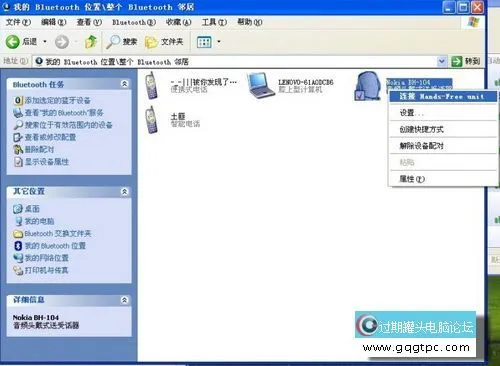Choose 连接 Hands-Free unit in context menu

click(443, 97)
